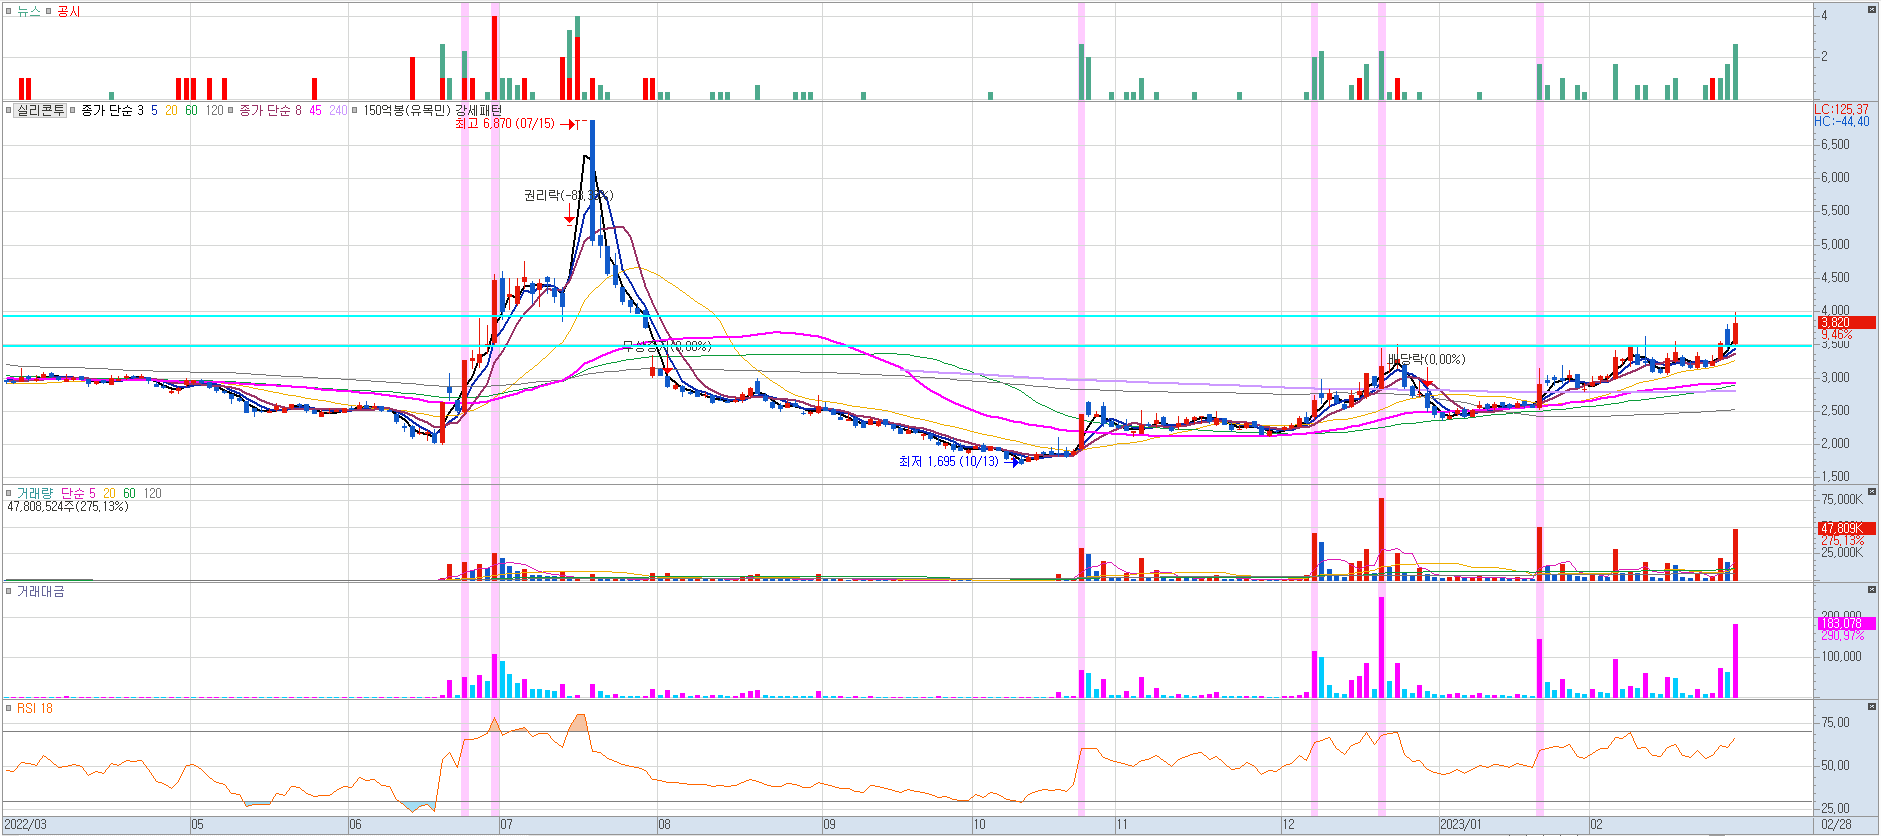Select the 실리콘투 stock name button
The image size is (1881, 836).
click(41, 110)
